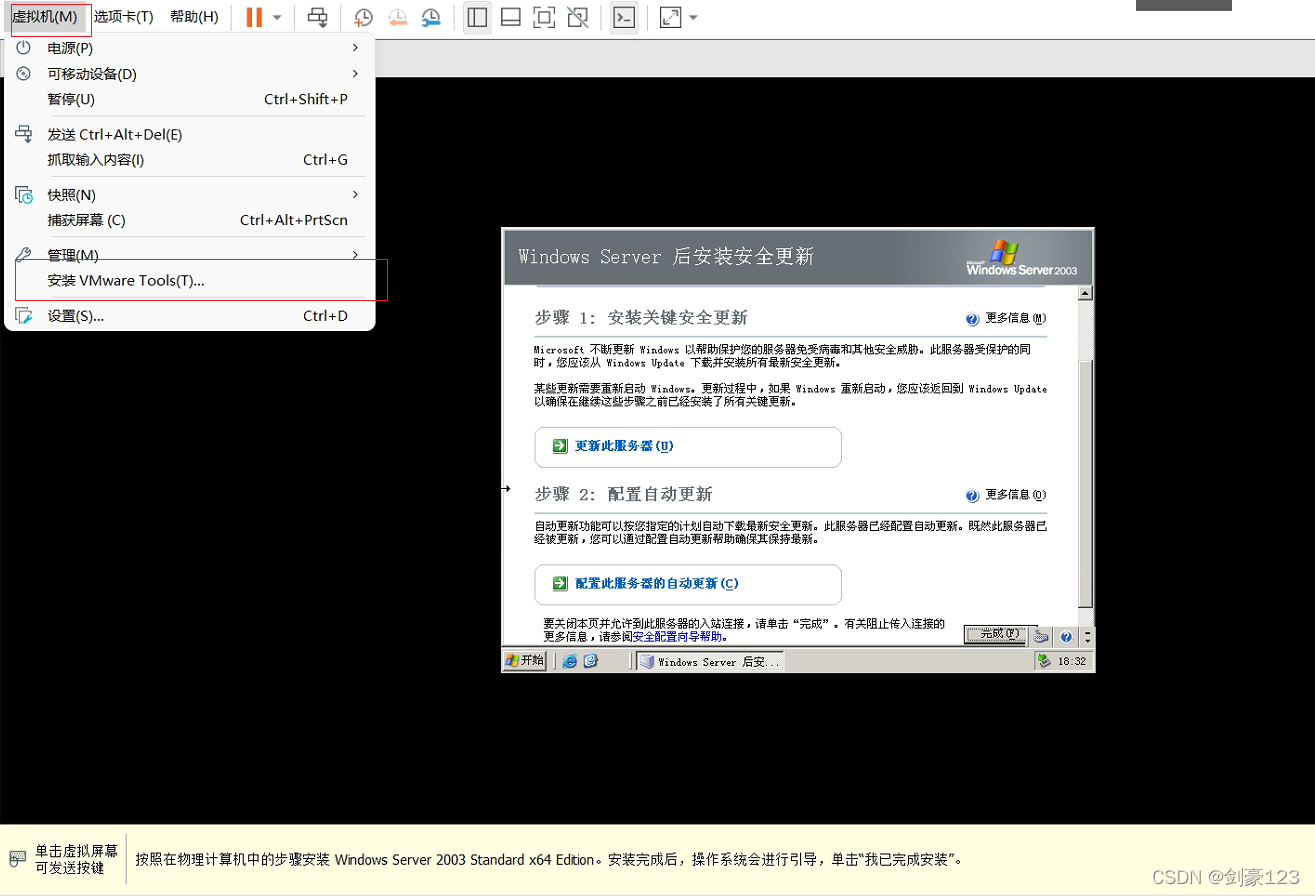Open the 虚拟机(M) menu
Screen dimensions: 1315x896
(x=45, y=17)
